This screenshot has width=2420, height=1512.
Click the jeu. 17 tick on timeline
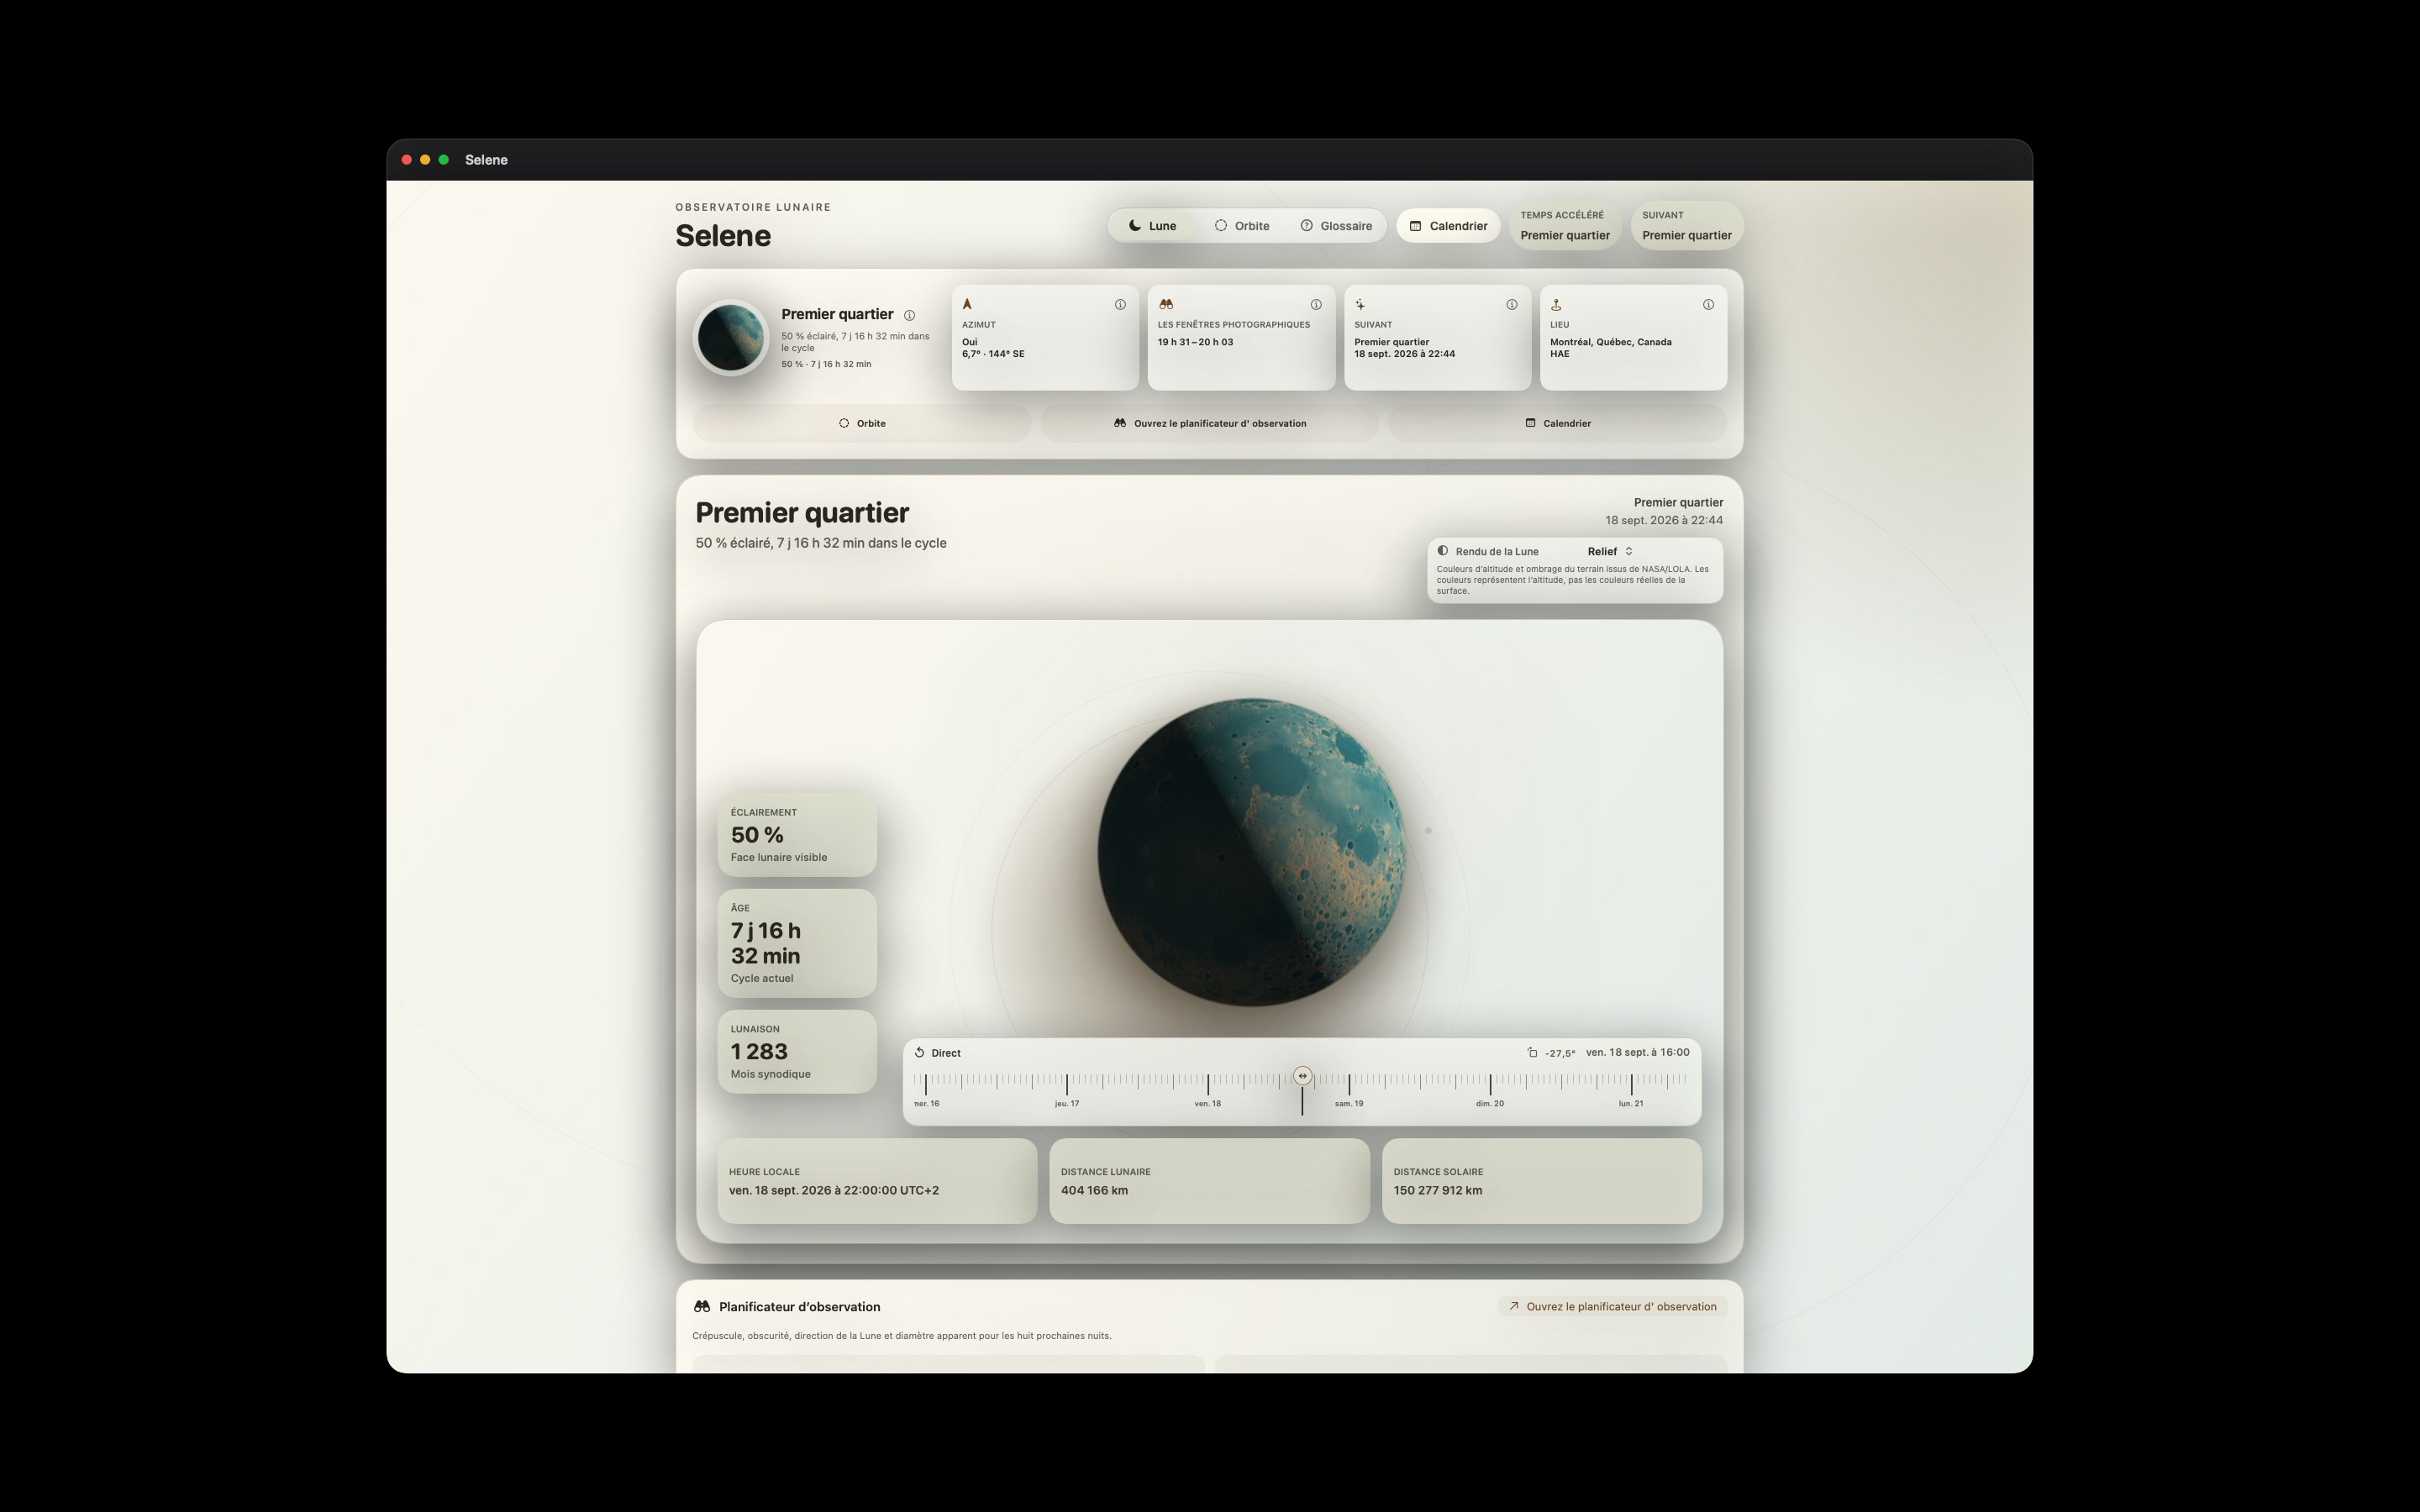click(1067, 1084)
